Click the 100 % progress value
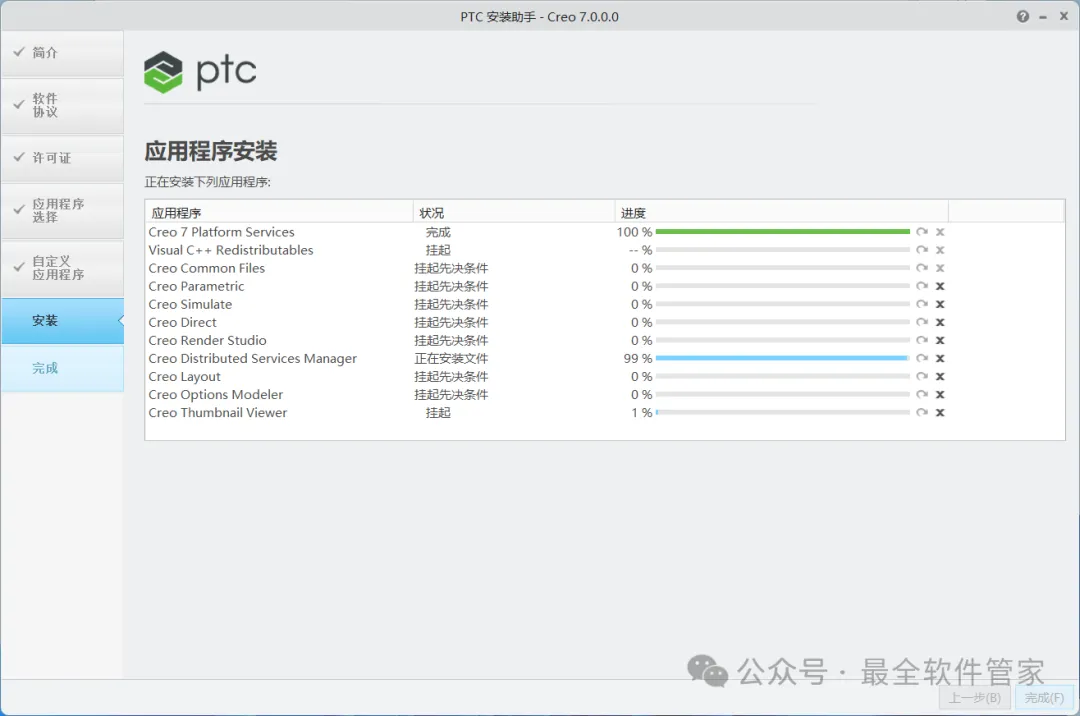The height and width of the screenshot is (716, 1080). click(x=634, y=232)
